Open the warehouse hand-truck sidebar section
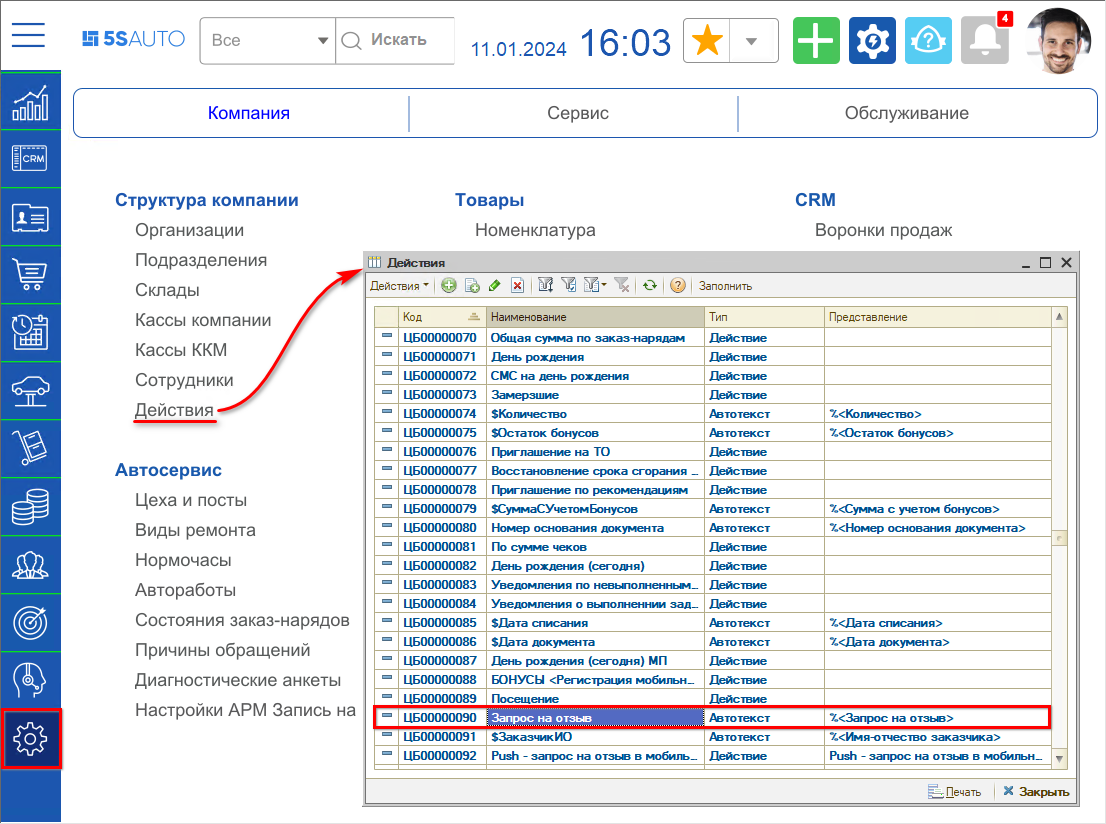 [30, 448]
